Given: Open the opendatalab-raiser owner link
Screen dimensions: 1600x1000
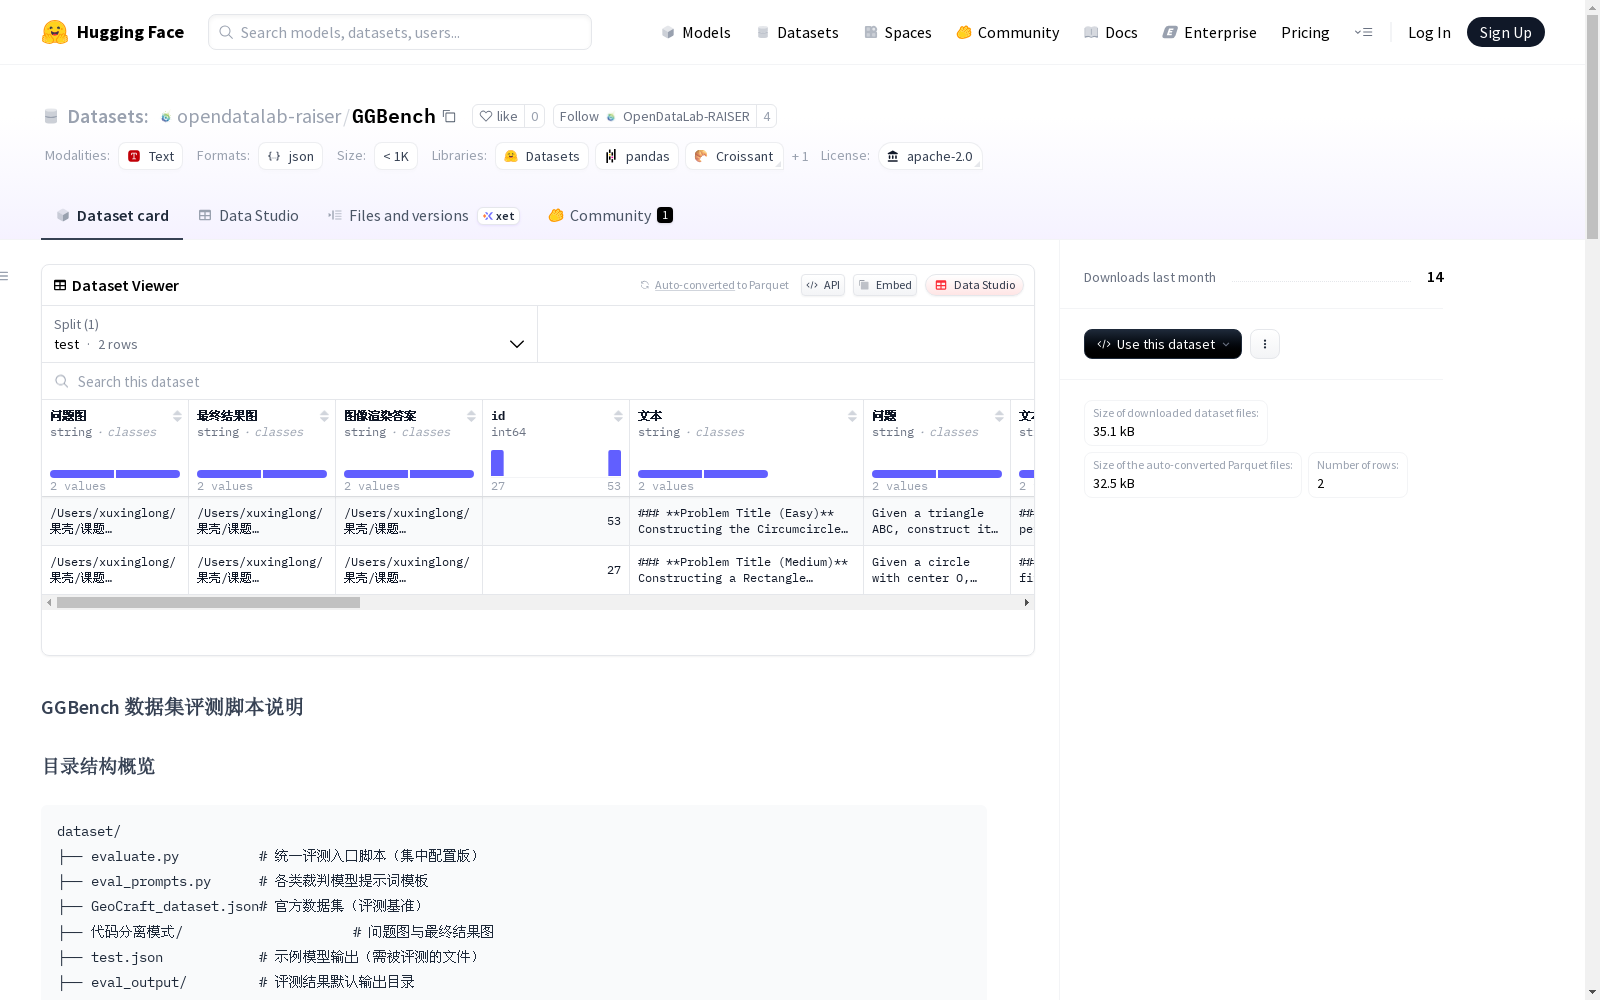Looking at the screenshot, I should (259, 117).
